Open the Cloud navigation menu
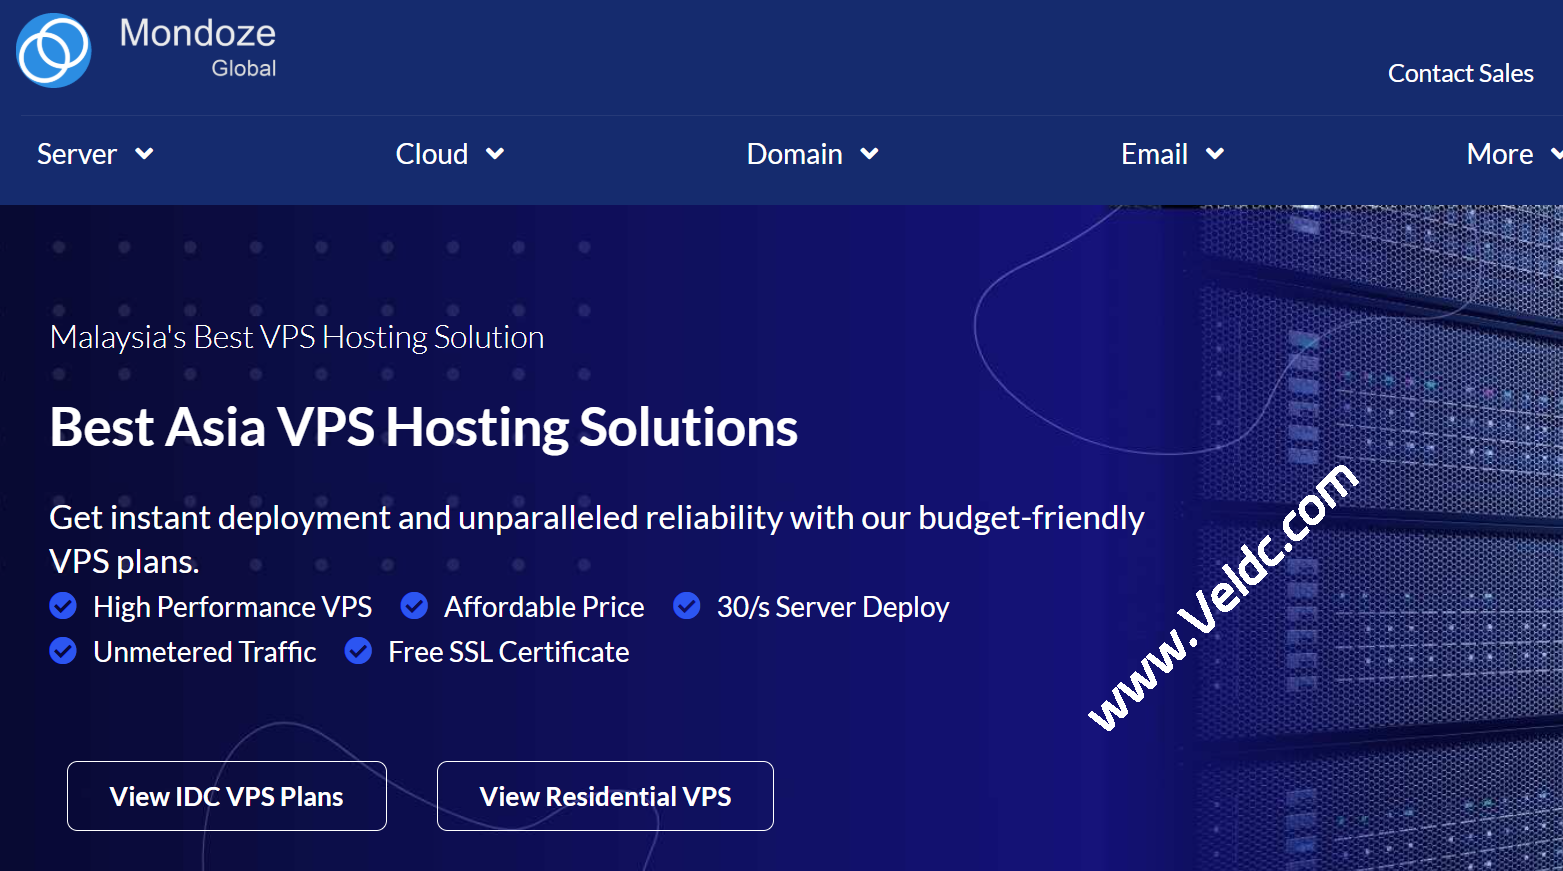 432,154
